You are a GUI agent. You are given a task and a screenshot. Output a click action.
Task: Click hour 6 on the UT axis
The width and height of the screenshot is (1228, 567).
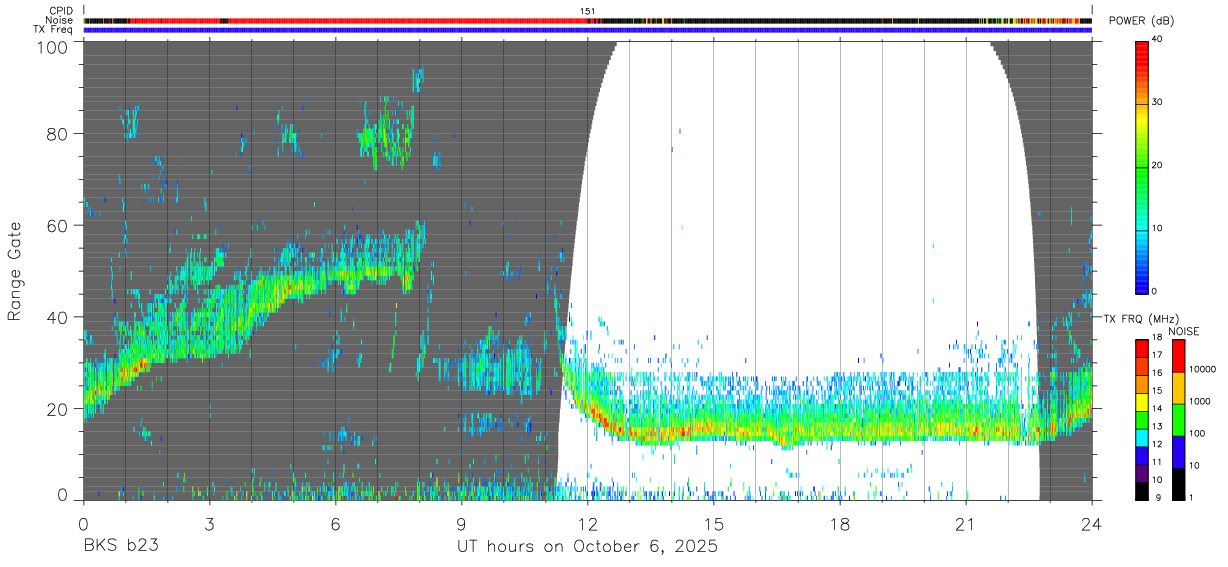pyautogui.click(x=335, y=524)
